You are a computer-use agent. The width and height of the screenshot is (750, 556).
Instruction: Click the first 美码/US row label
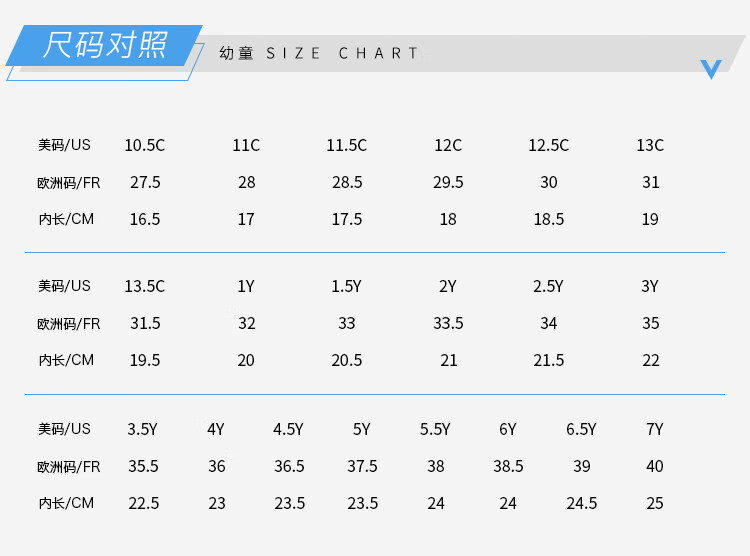point(64,145)
